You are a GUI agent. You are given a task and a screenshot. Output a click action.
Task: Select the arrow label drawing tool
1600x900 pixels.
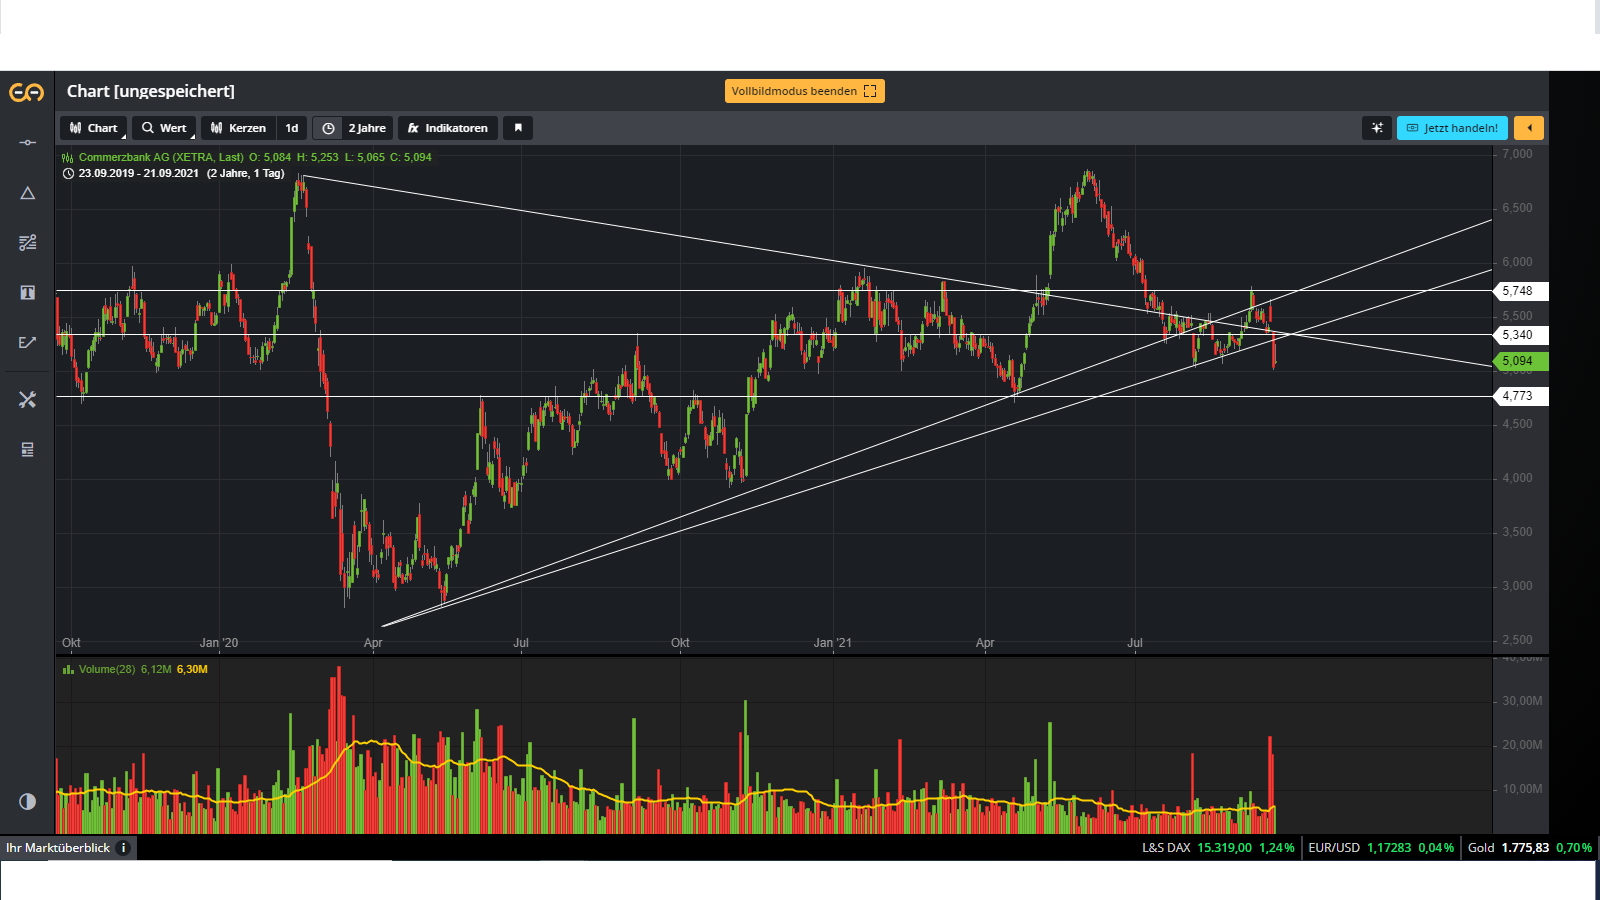(27, 343)
